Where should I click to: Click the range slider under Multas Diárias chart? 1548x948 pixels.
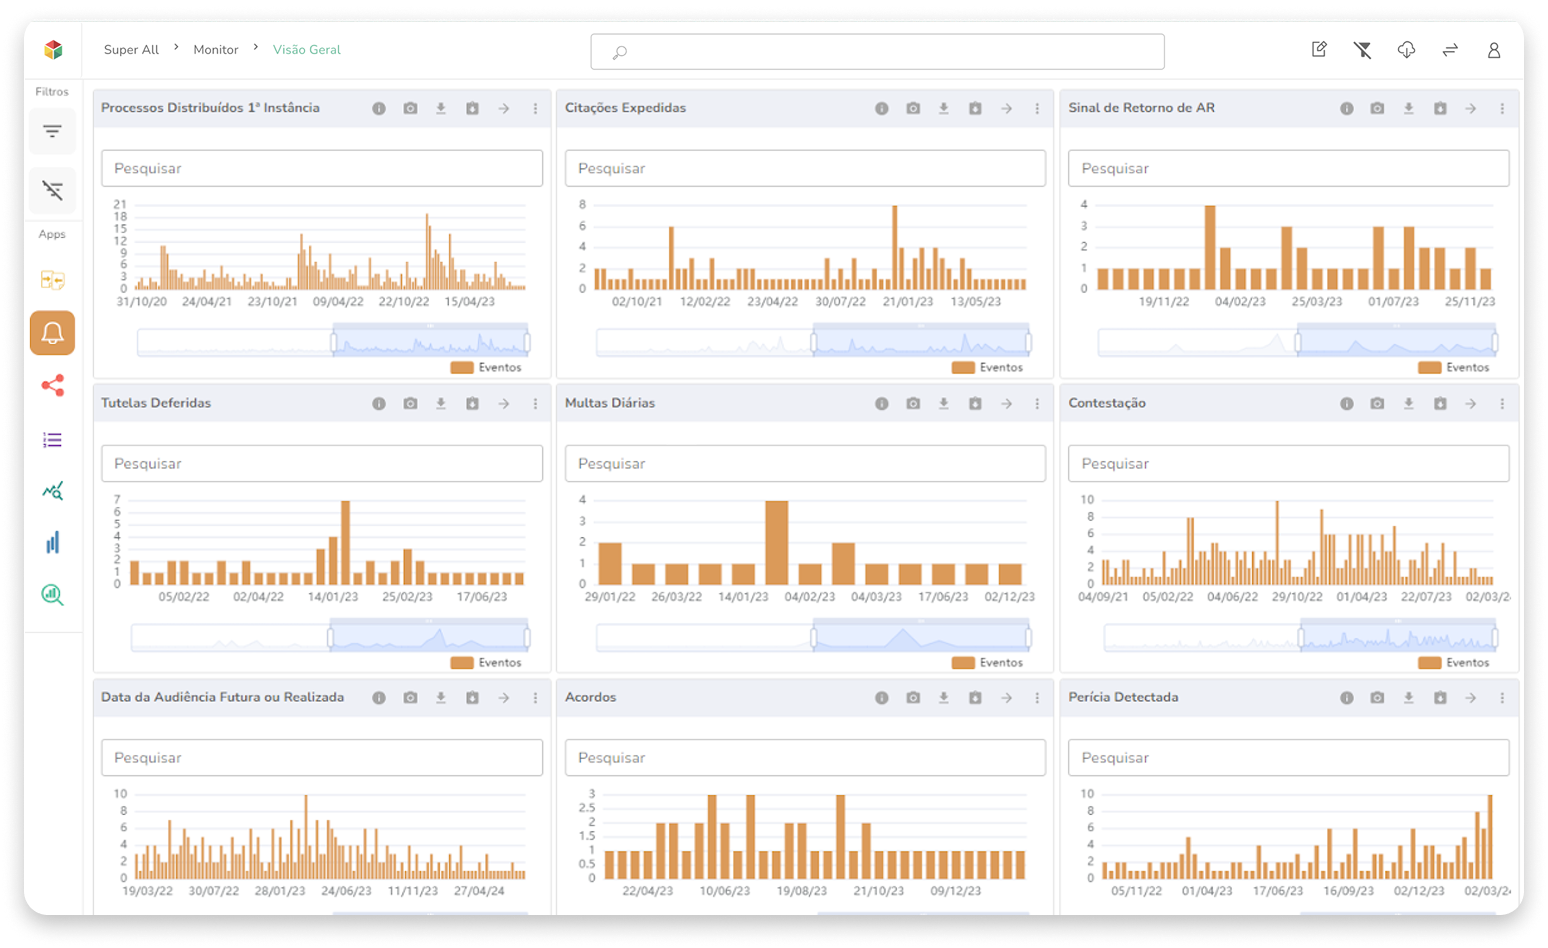(x=814, y=637)
